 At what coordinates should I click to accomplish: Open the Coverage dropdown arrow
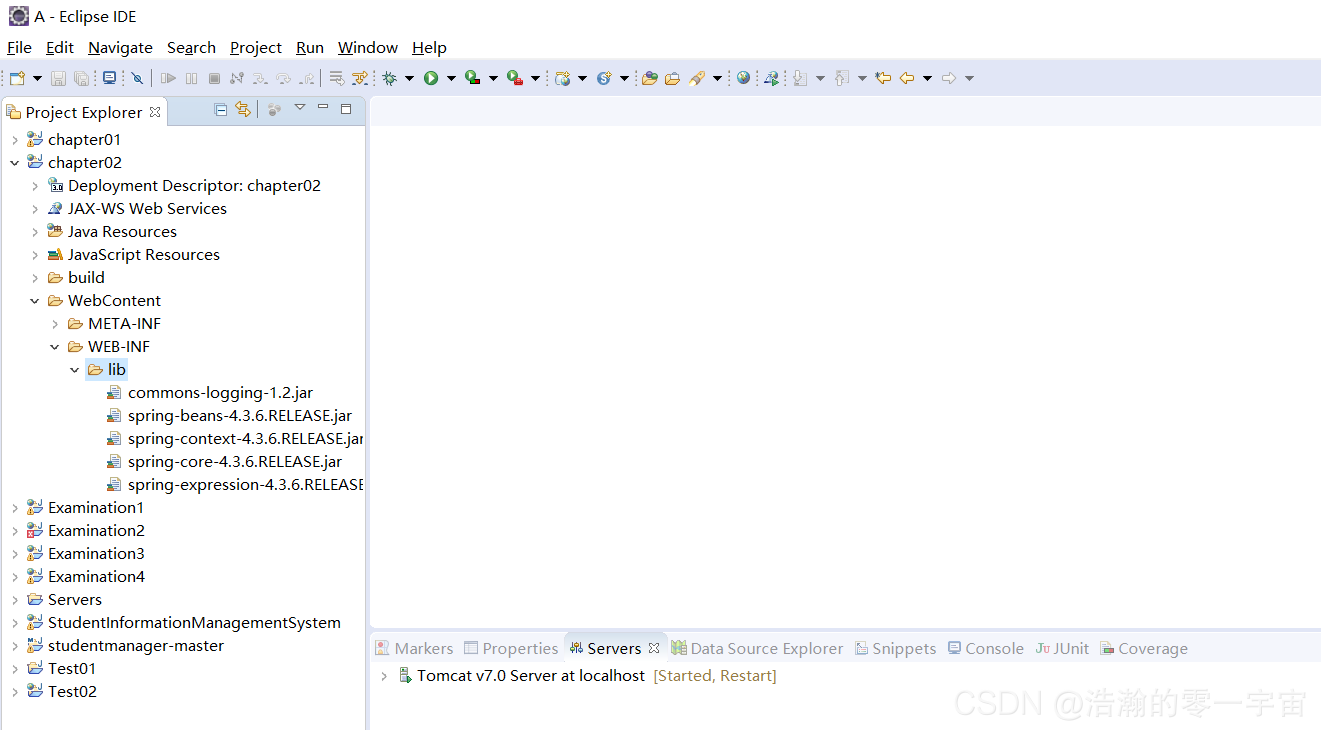tap(493, 78)
